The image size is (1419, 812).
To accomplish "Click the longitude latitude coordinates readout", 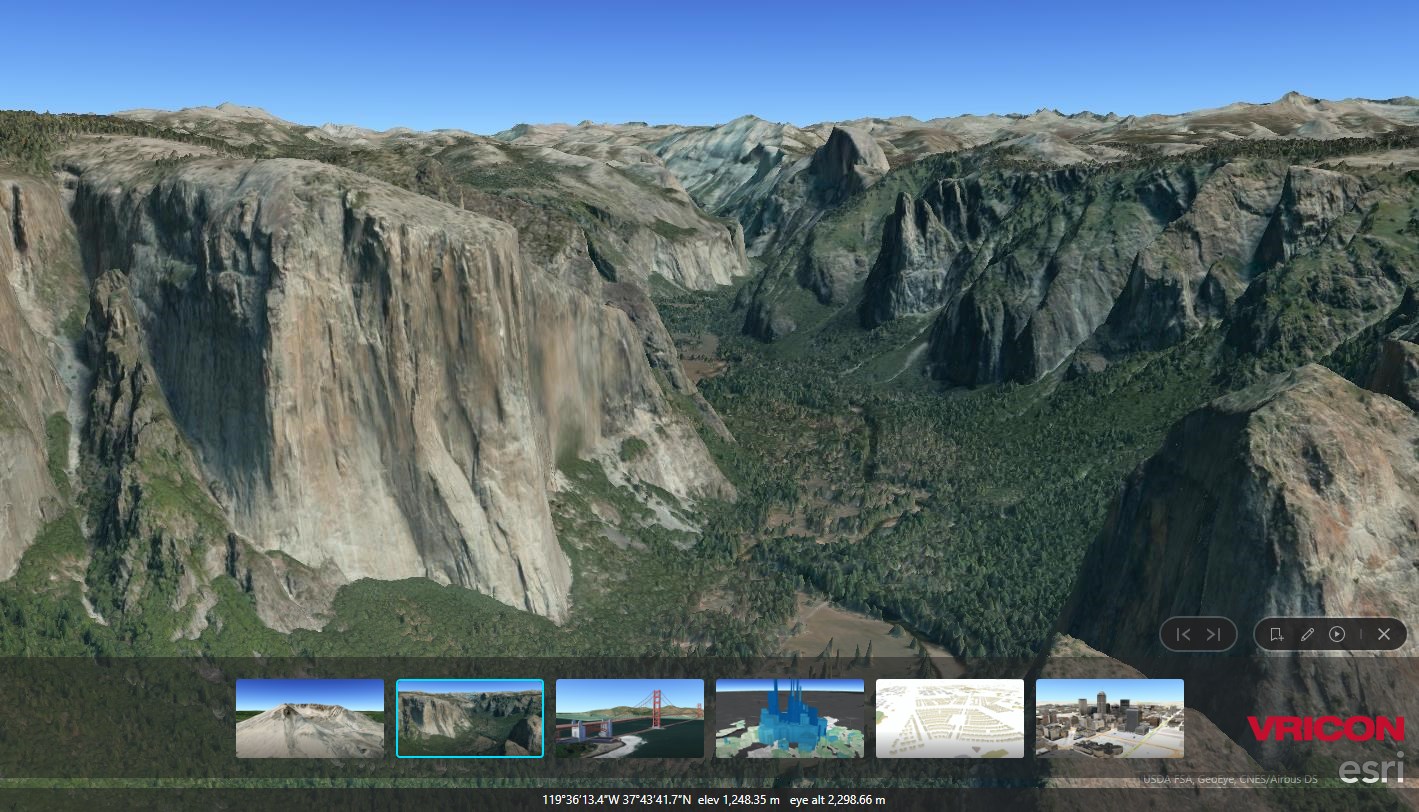I will (x=617, y=800).
